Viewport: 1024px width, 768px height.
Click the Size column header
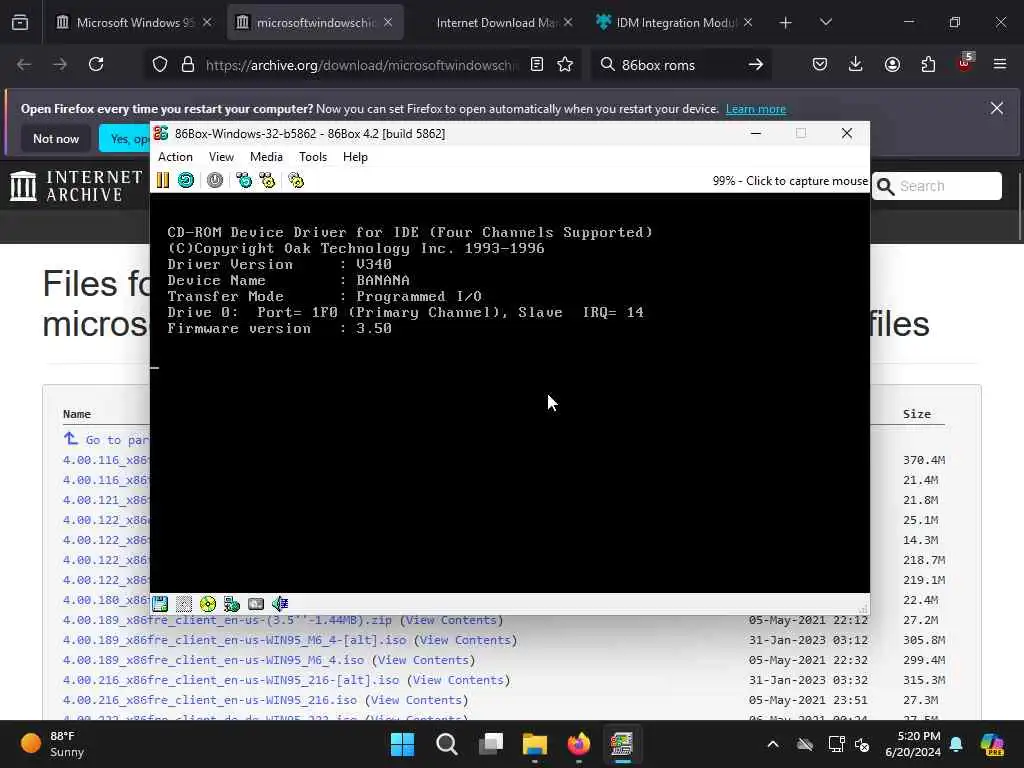coord(917,414)
